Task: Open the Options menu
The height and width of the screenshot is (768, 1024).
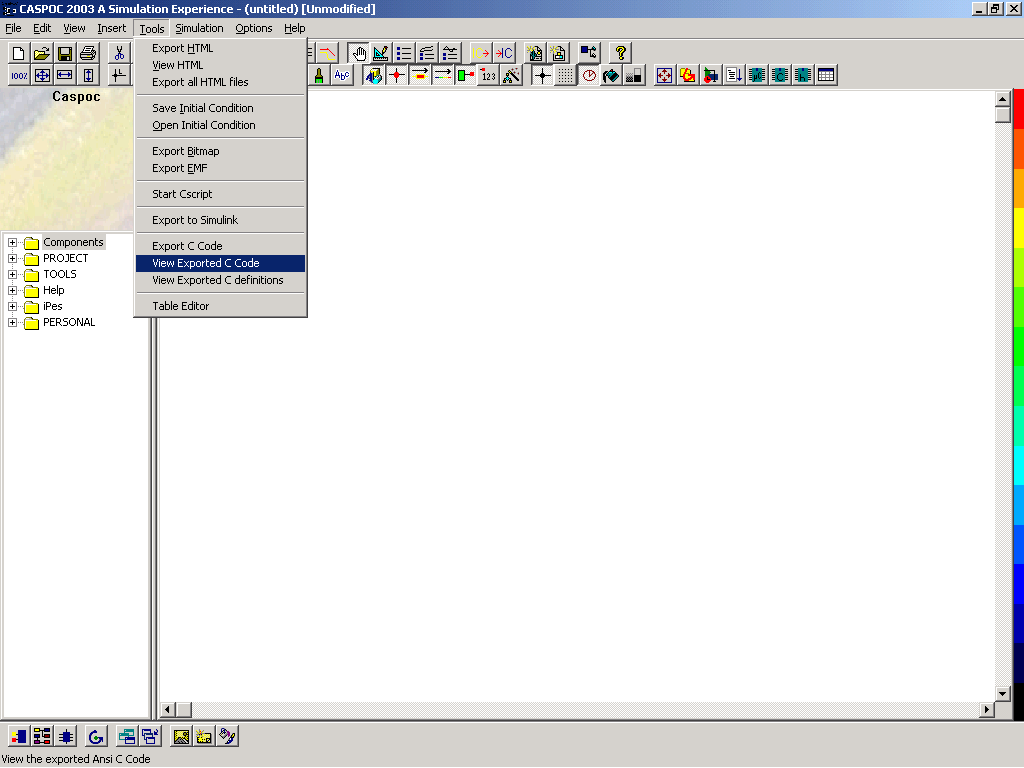Action: tap(253, 28)
